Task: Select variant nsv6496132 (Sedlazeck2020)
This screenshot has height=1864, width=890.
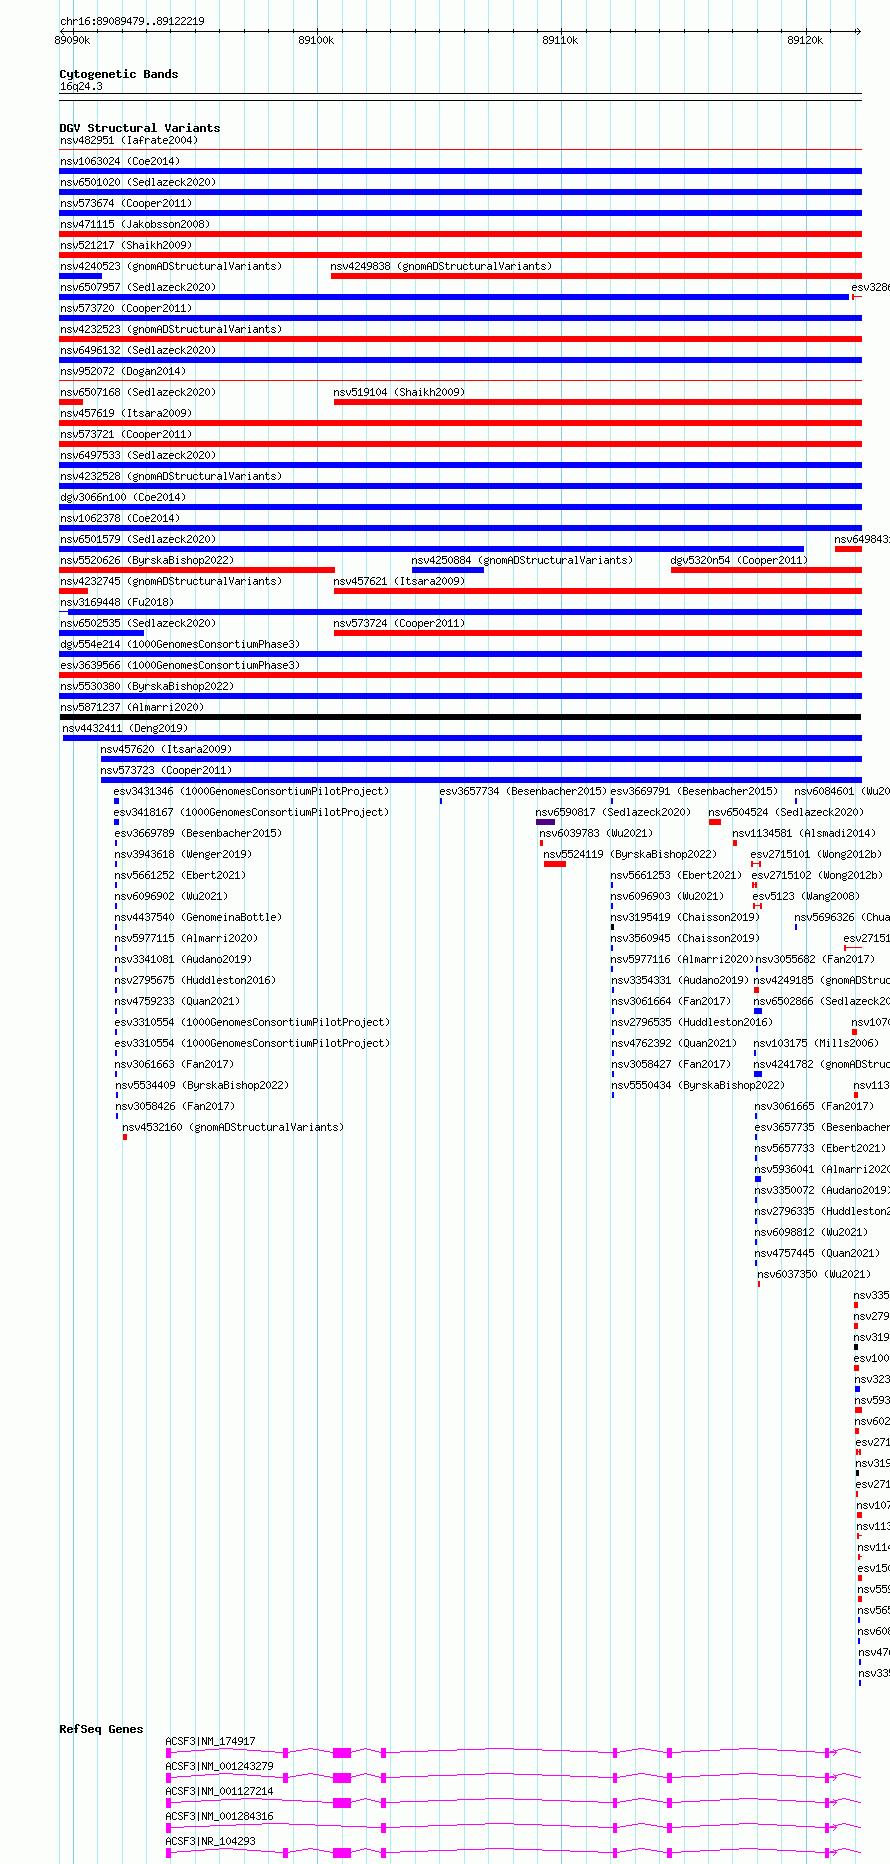Action: click(x=138, y=350)
